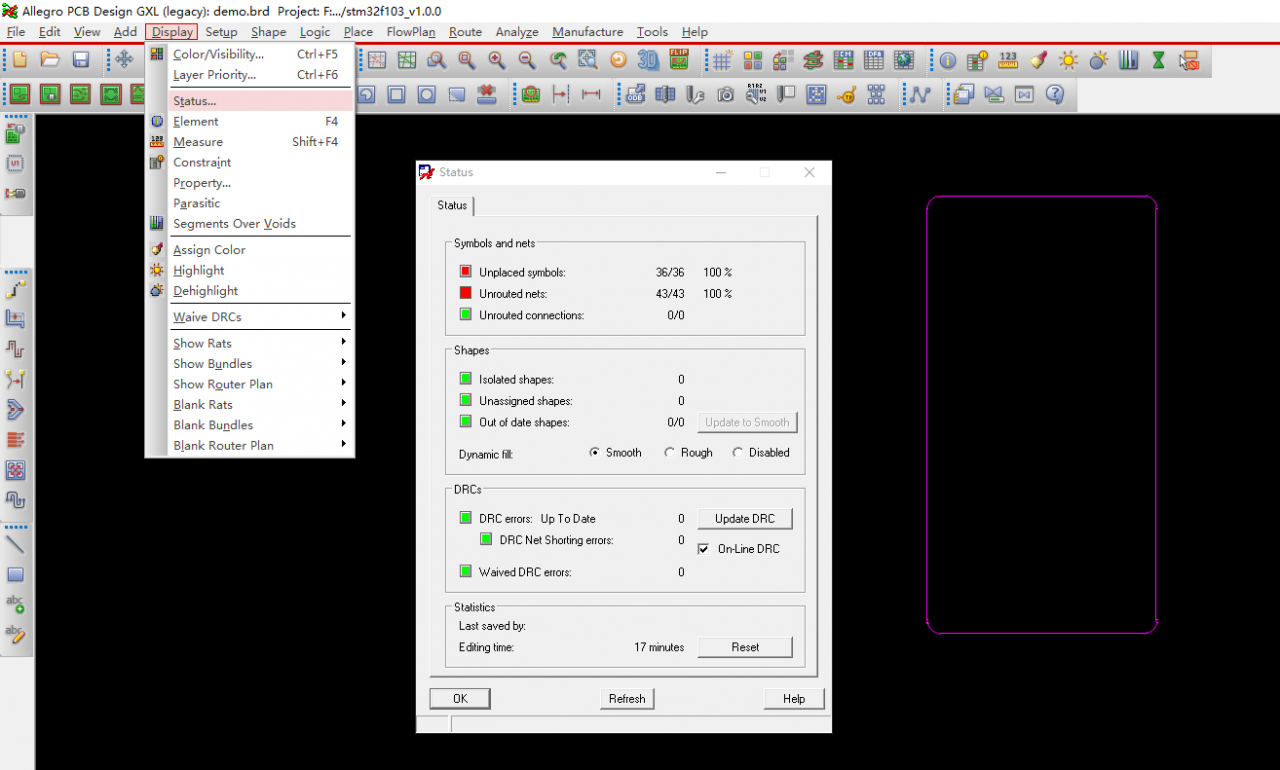1280x770 pixels.
Task: Click the Unplaced symbols red status swatch
Action: coord(466,272)
